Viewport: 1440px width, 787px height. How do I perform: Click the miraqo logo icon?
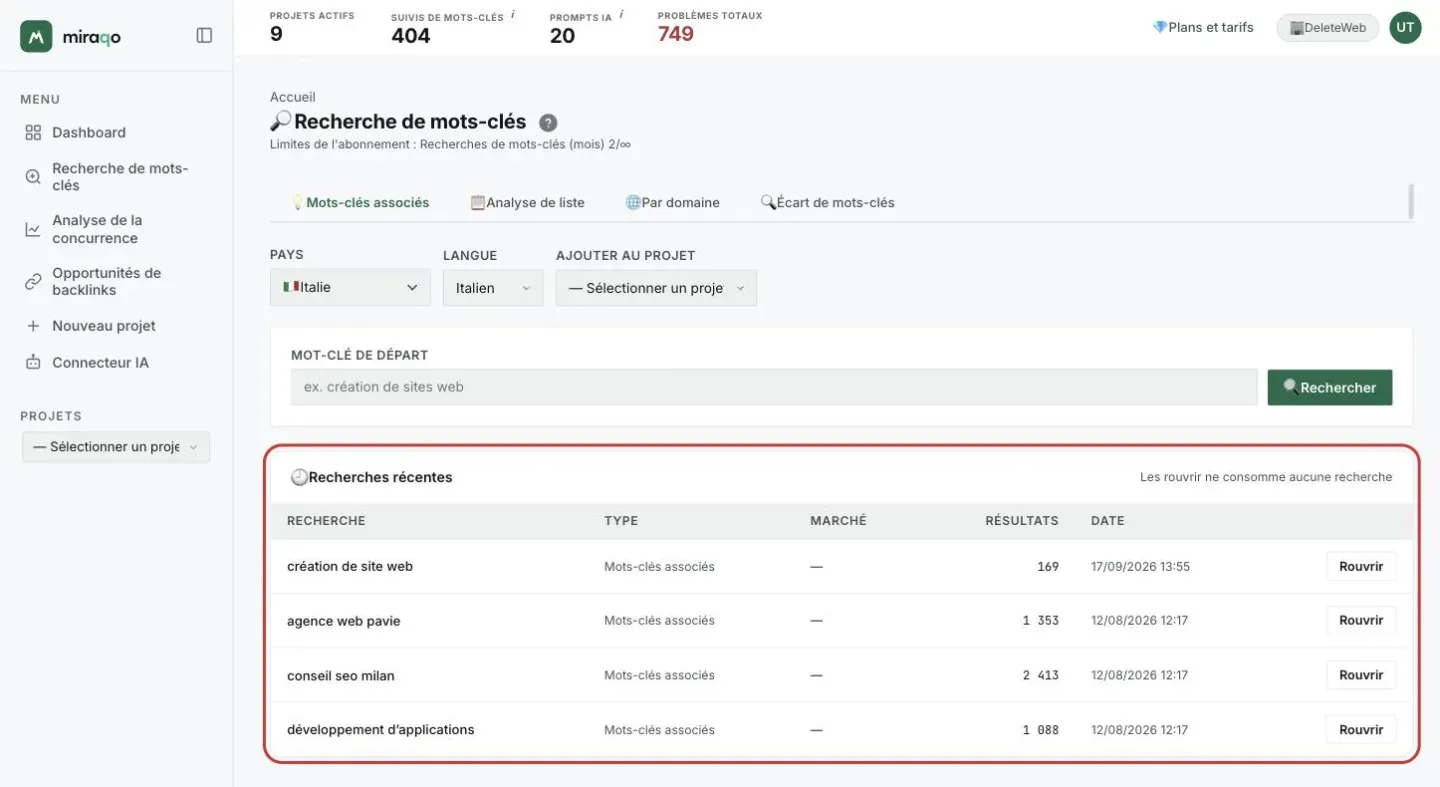[x=36, y=36]
